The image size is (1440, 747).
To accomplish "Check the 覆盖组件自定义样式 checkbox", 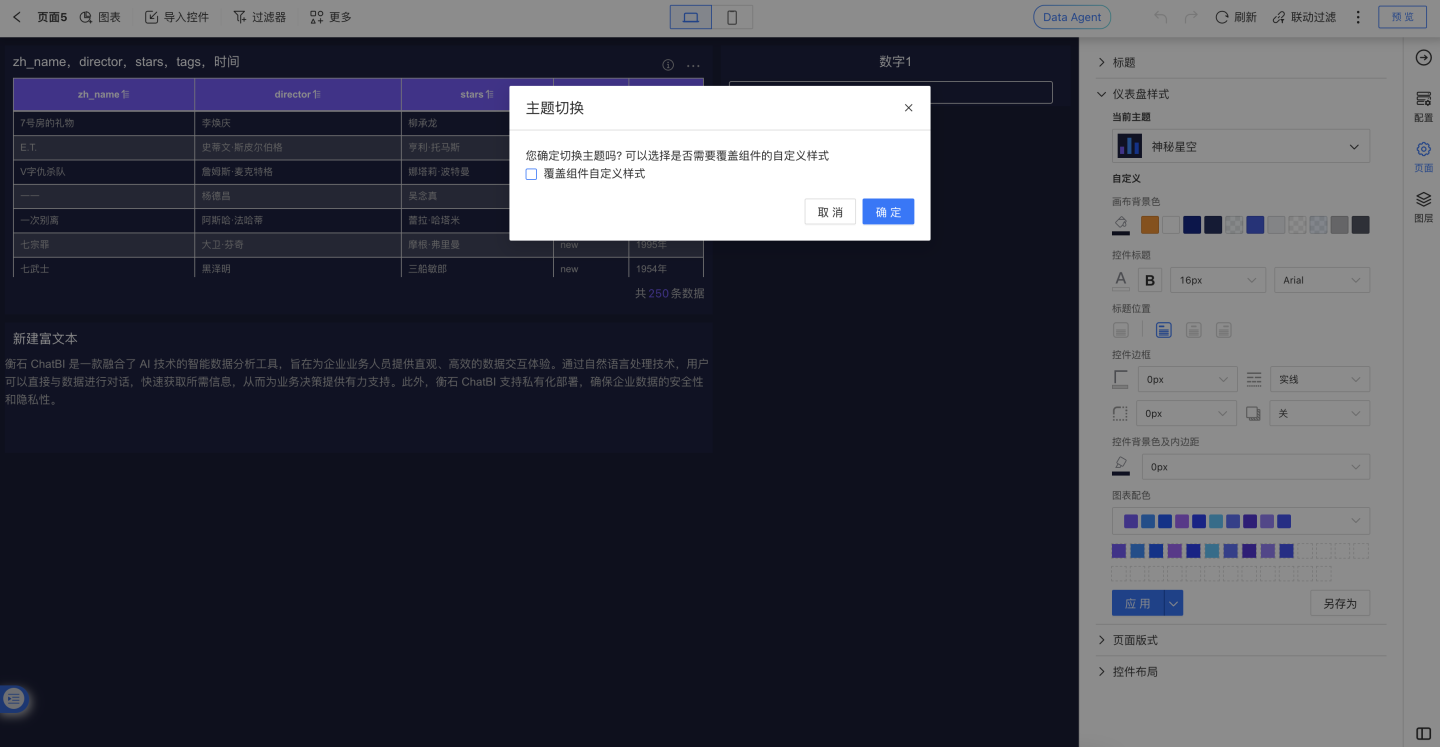I will click(532, 174).
